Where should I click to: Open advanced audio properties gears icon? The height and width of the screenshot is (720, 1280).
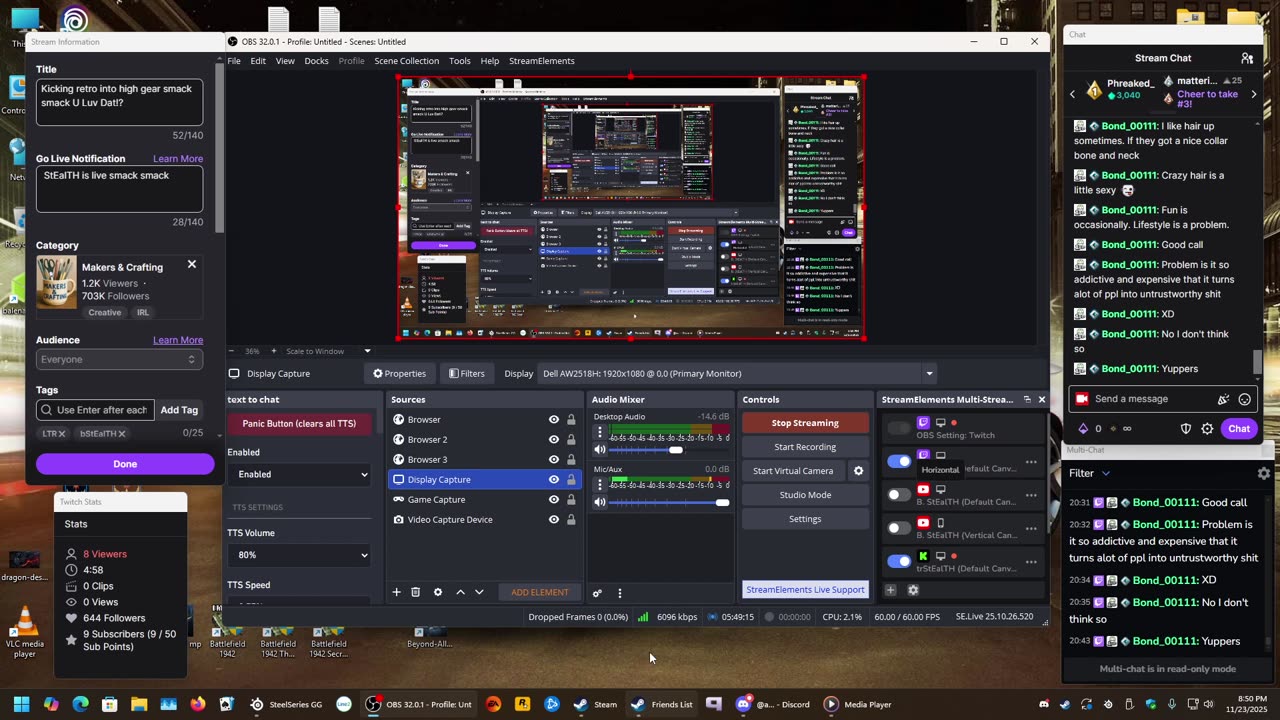pyautogui.click(x=597, y=593)
